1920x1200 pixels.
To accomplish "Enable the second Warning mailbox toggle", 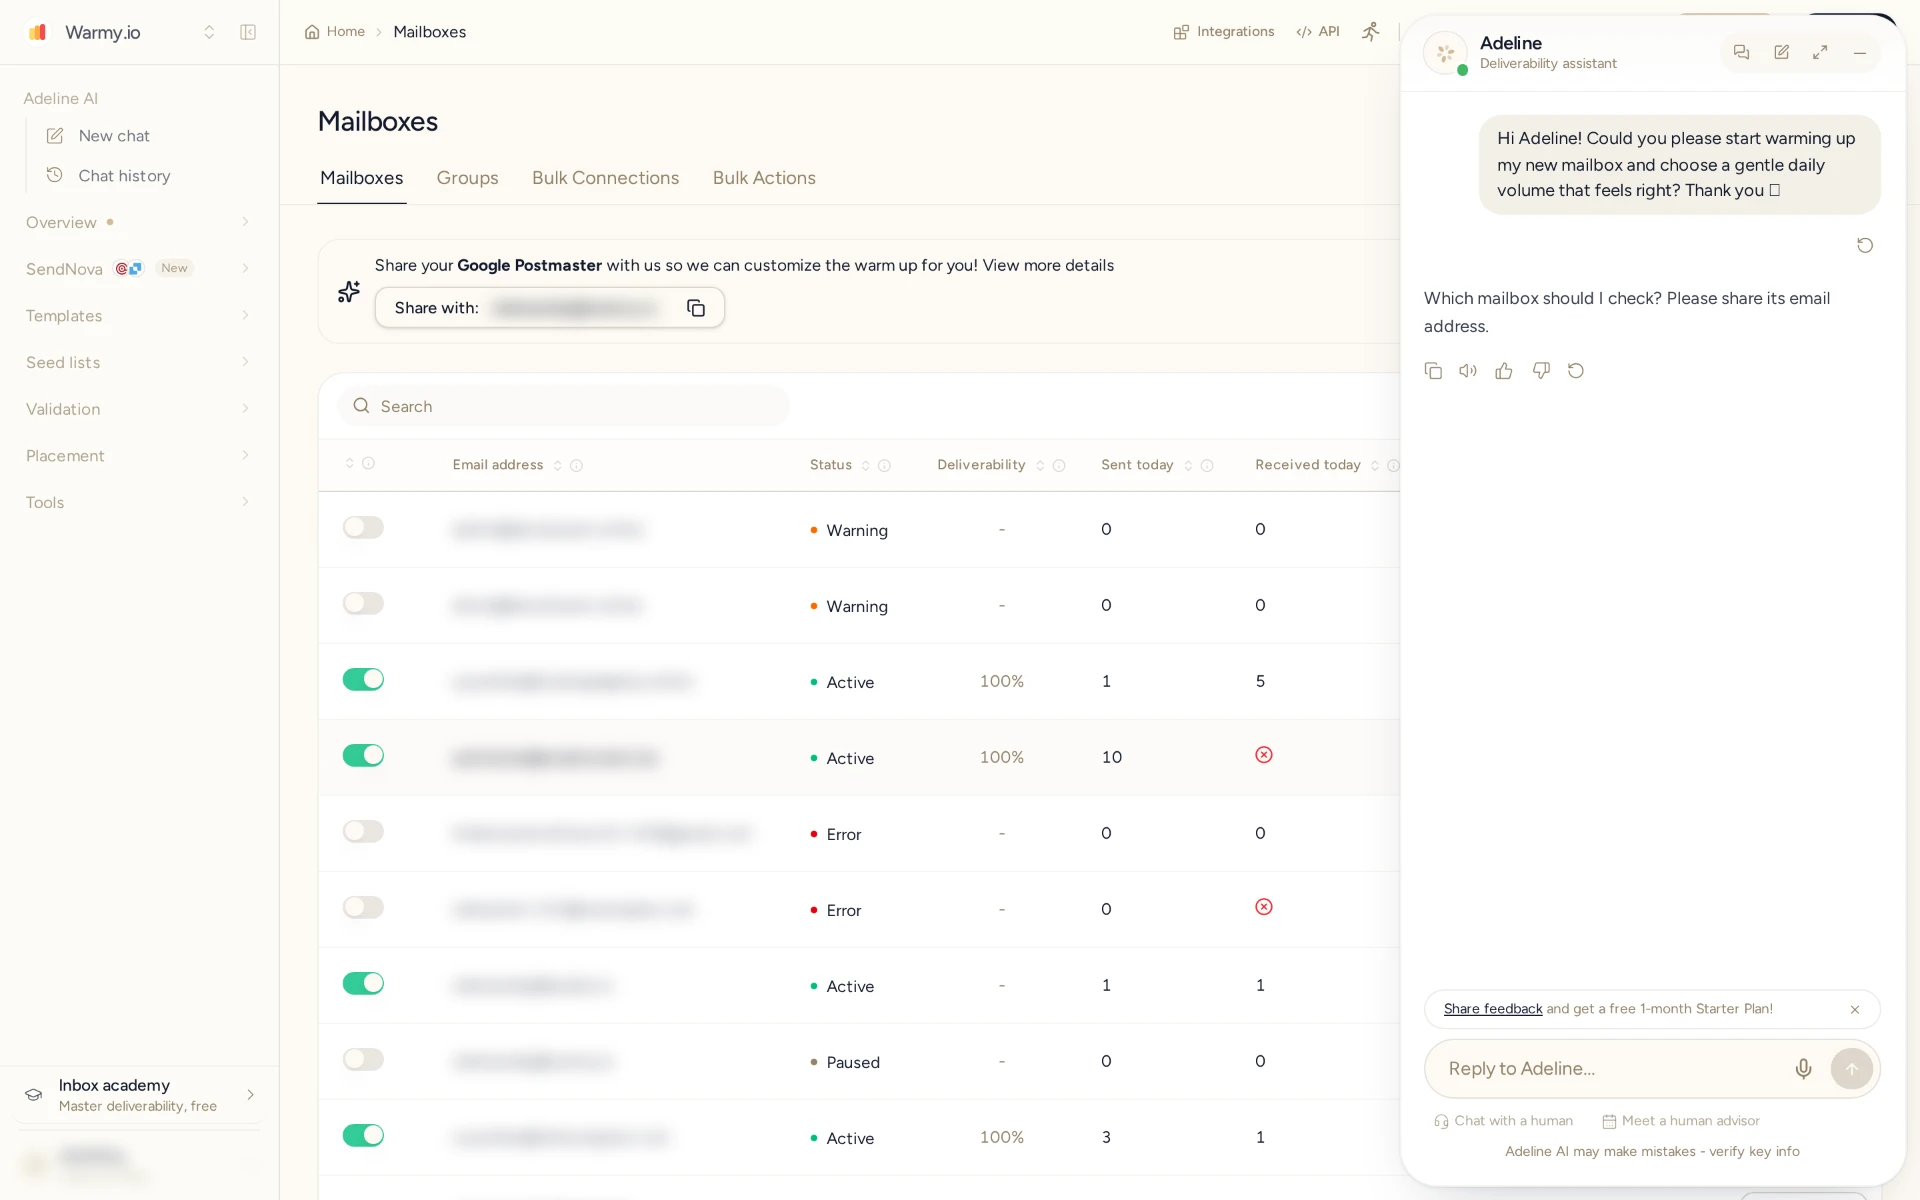I will [x=363, y=603].
